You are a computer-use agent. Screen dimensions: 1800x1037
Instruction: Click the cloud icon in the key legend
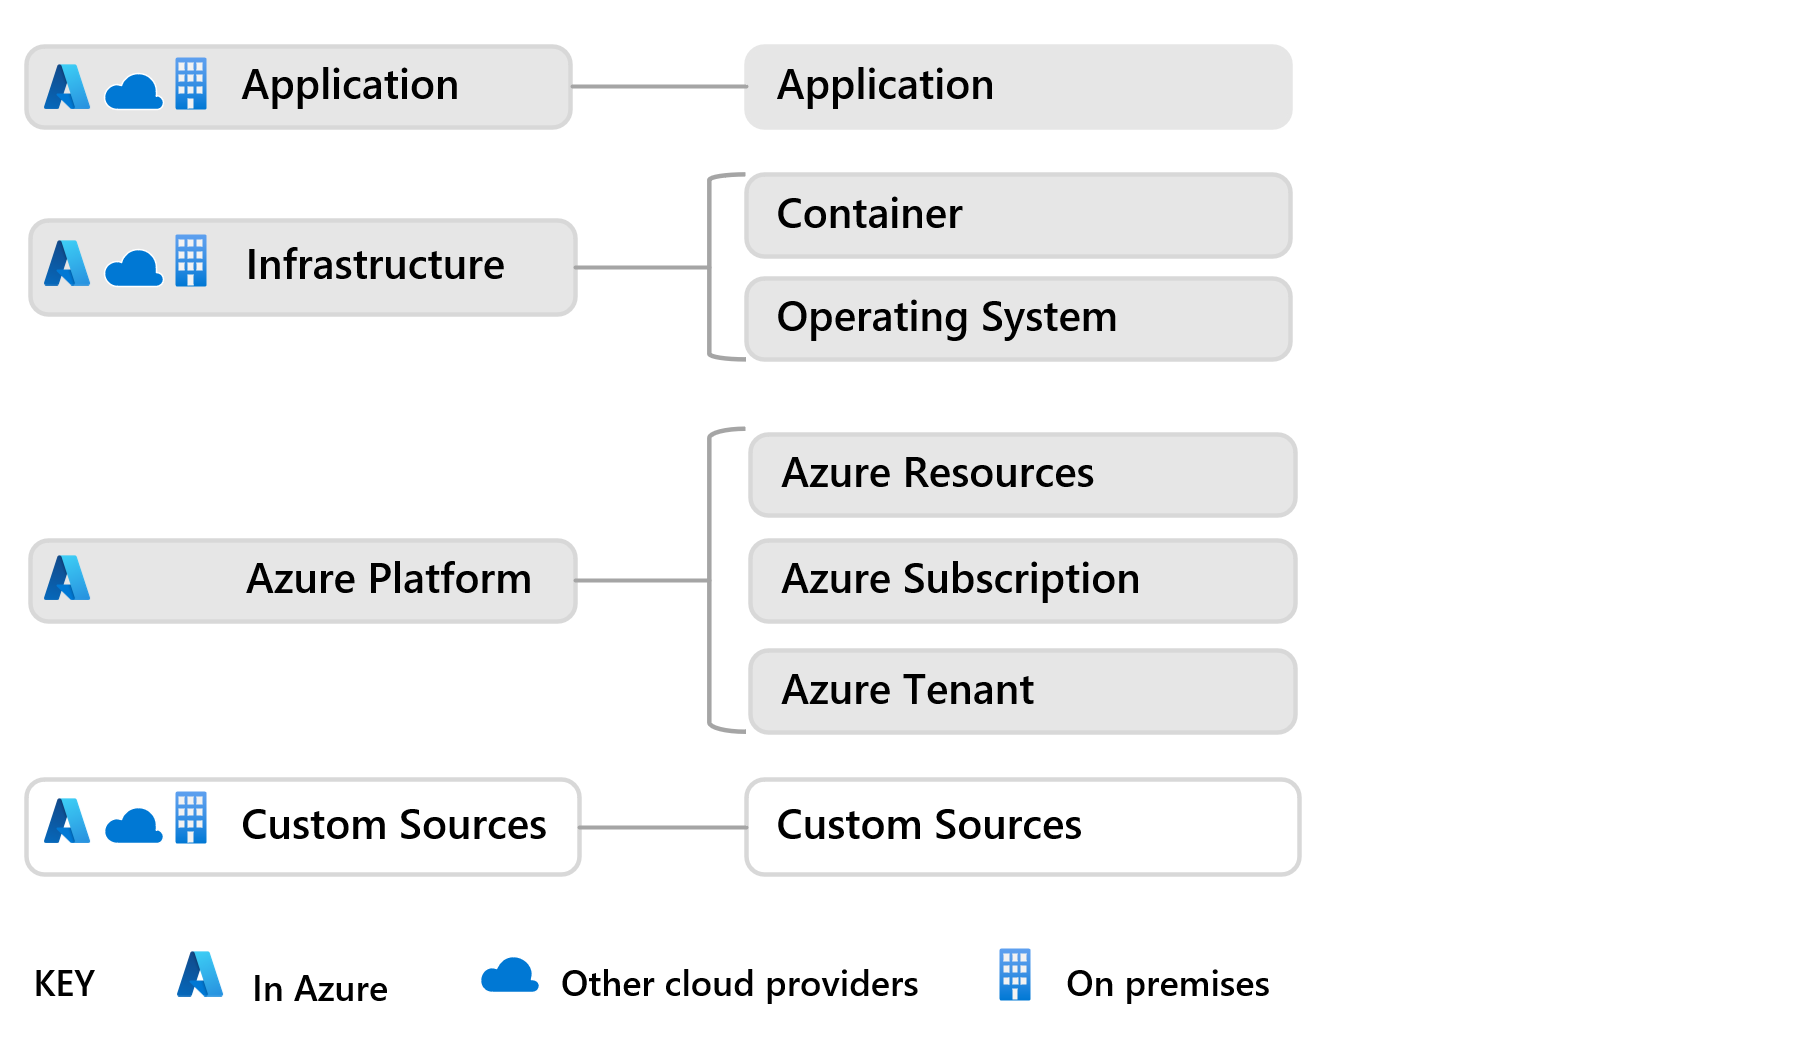point(510,975)
